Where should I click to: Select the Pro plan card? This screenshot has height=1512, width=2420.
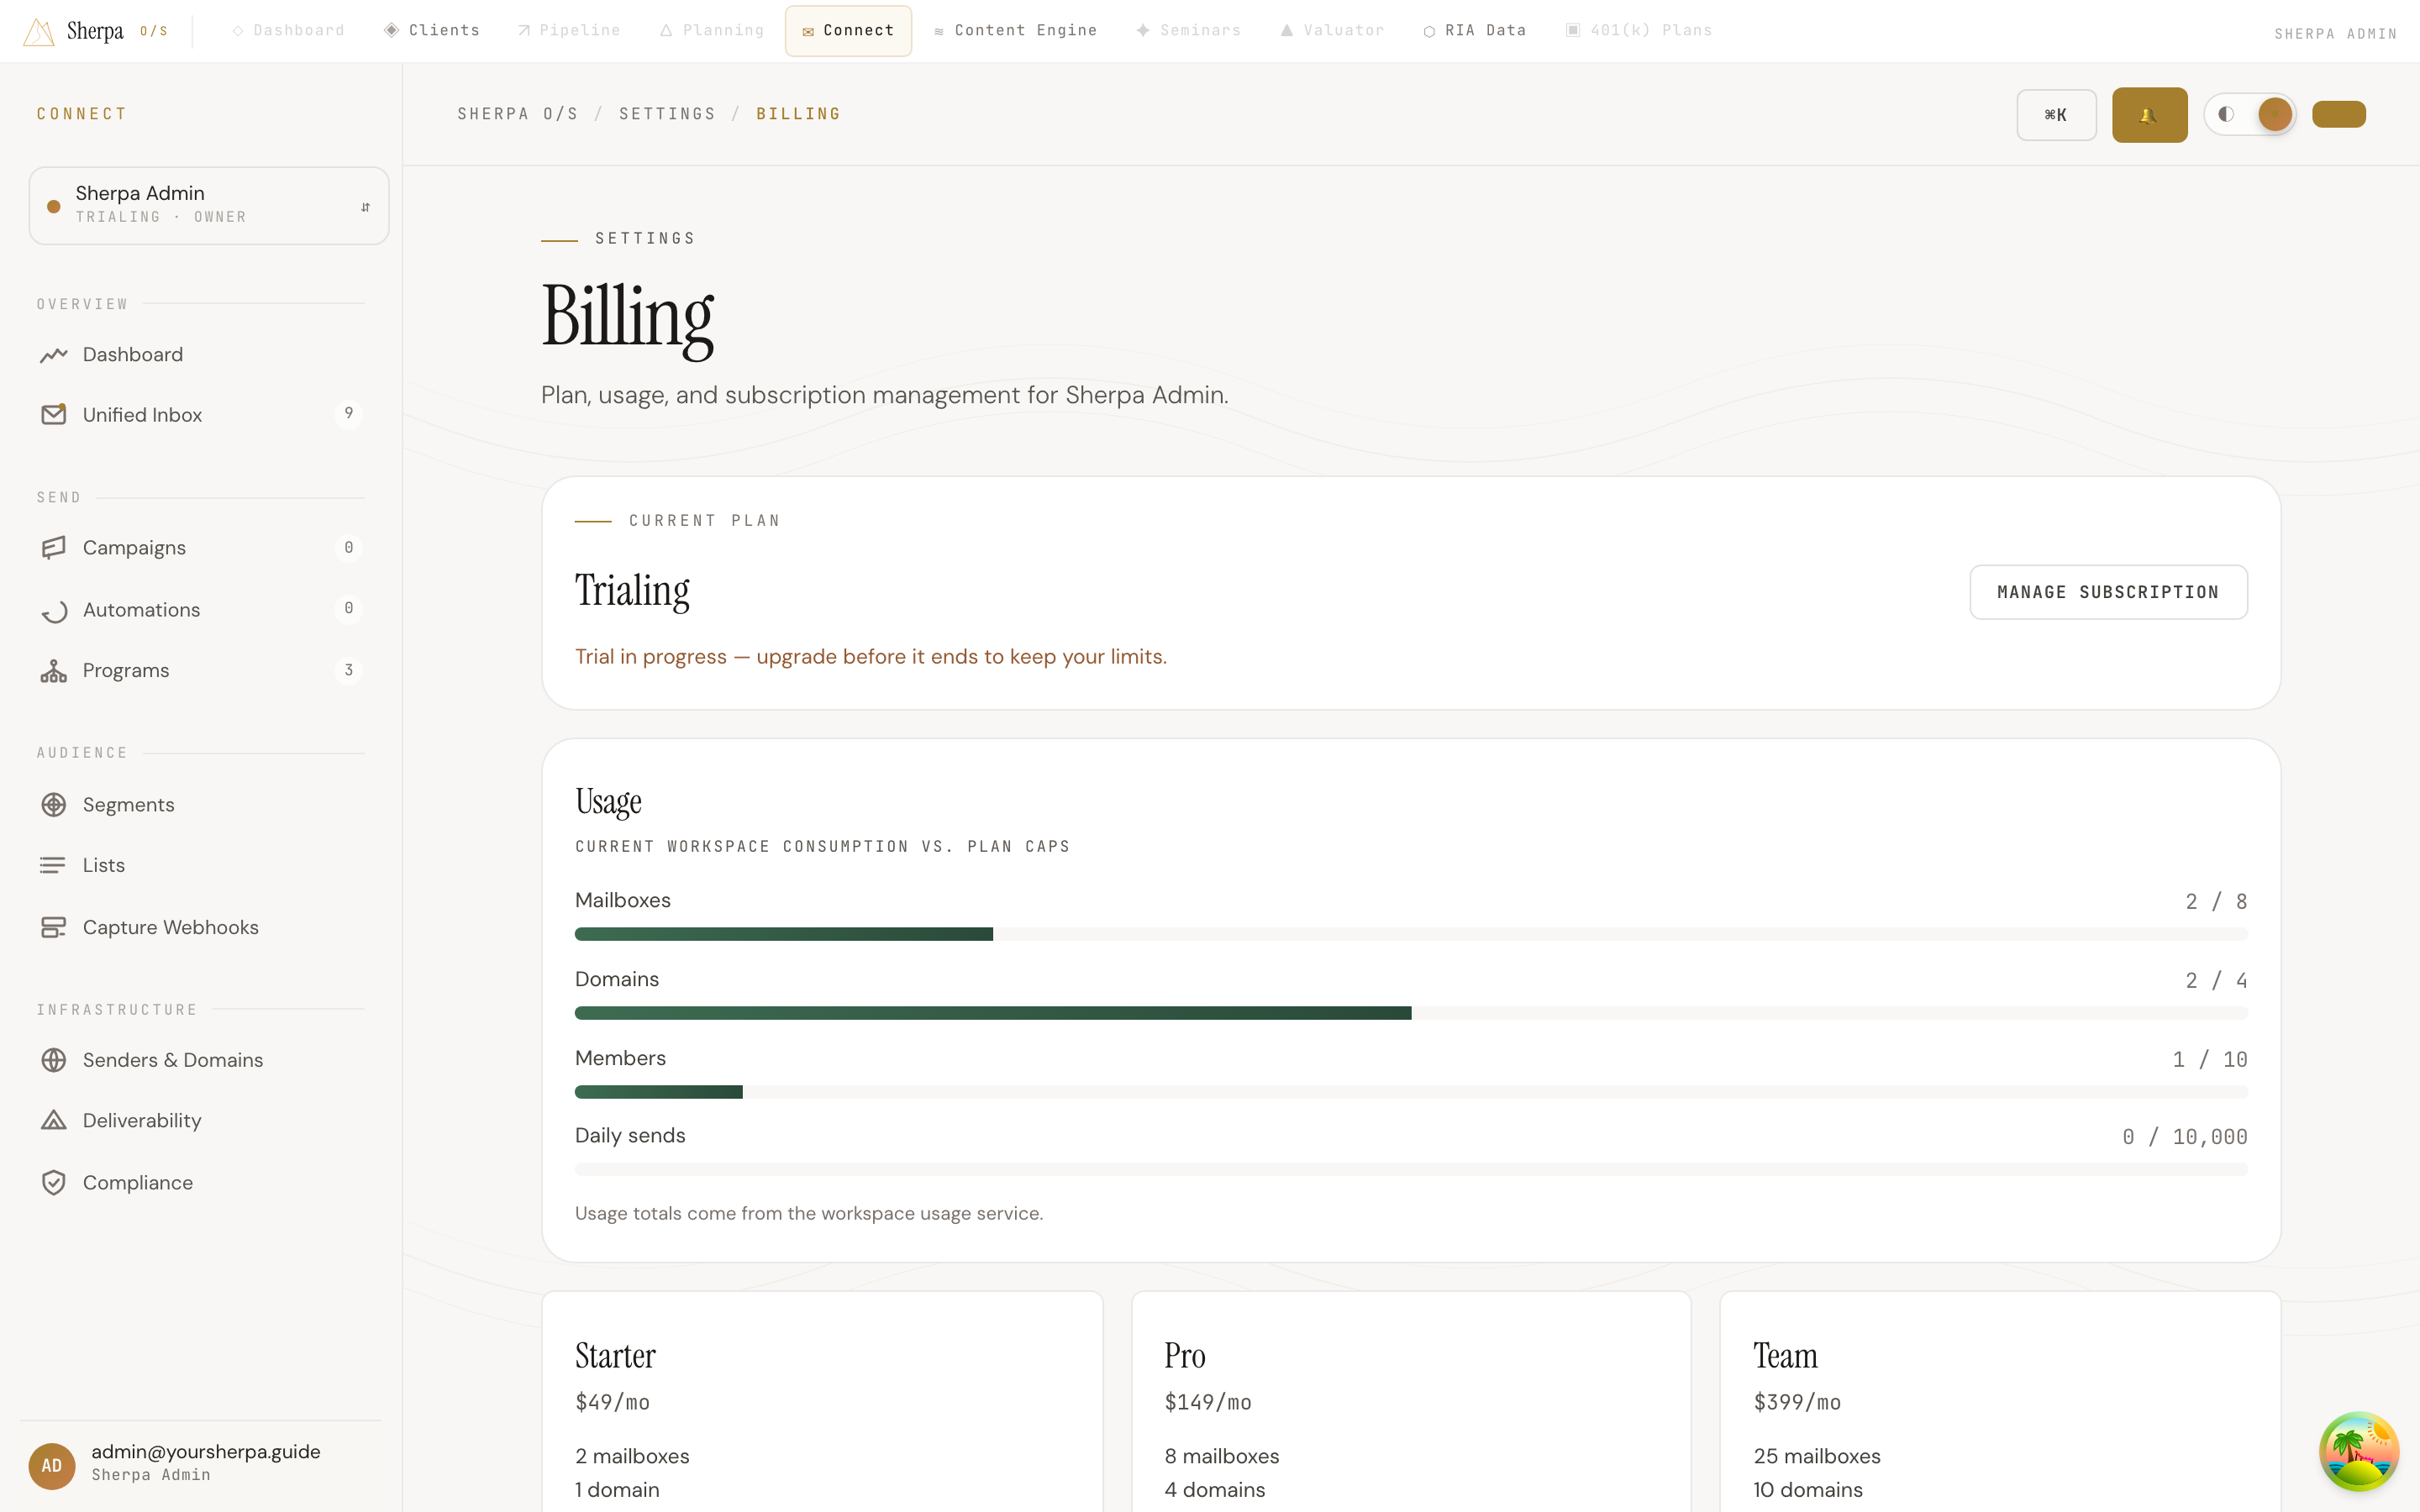point(1411,1402)
